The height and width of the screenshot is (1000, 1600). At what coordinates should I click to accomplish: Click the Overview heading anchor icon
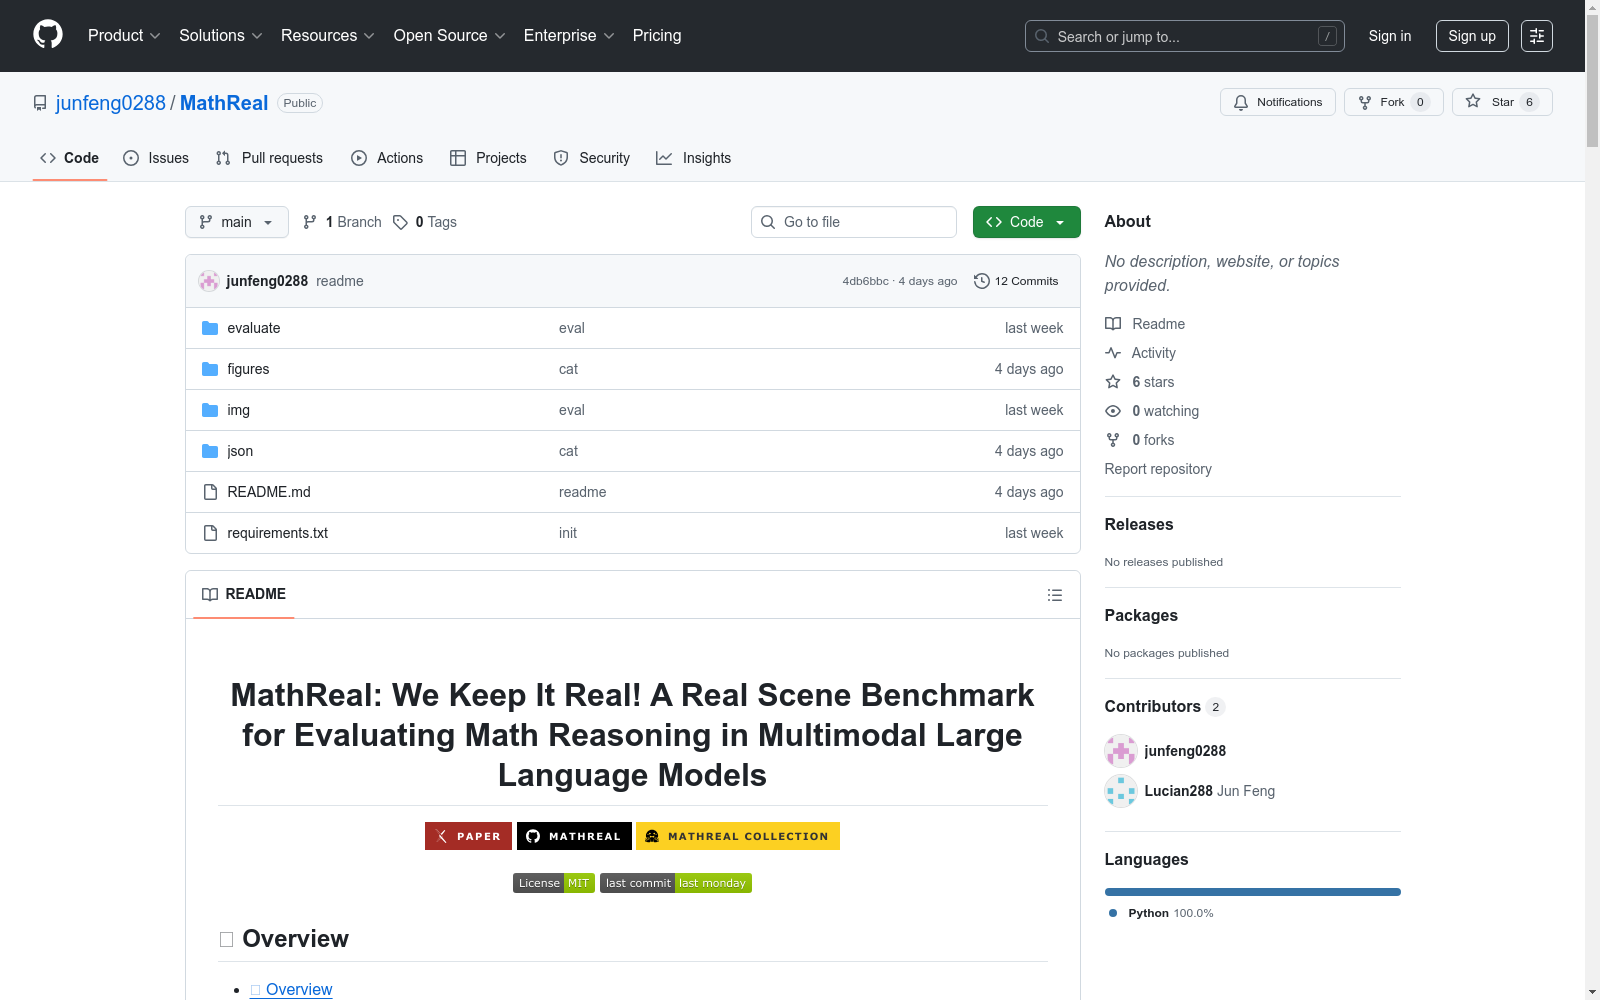(227, 939)
